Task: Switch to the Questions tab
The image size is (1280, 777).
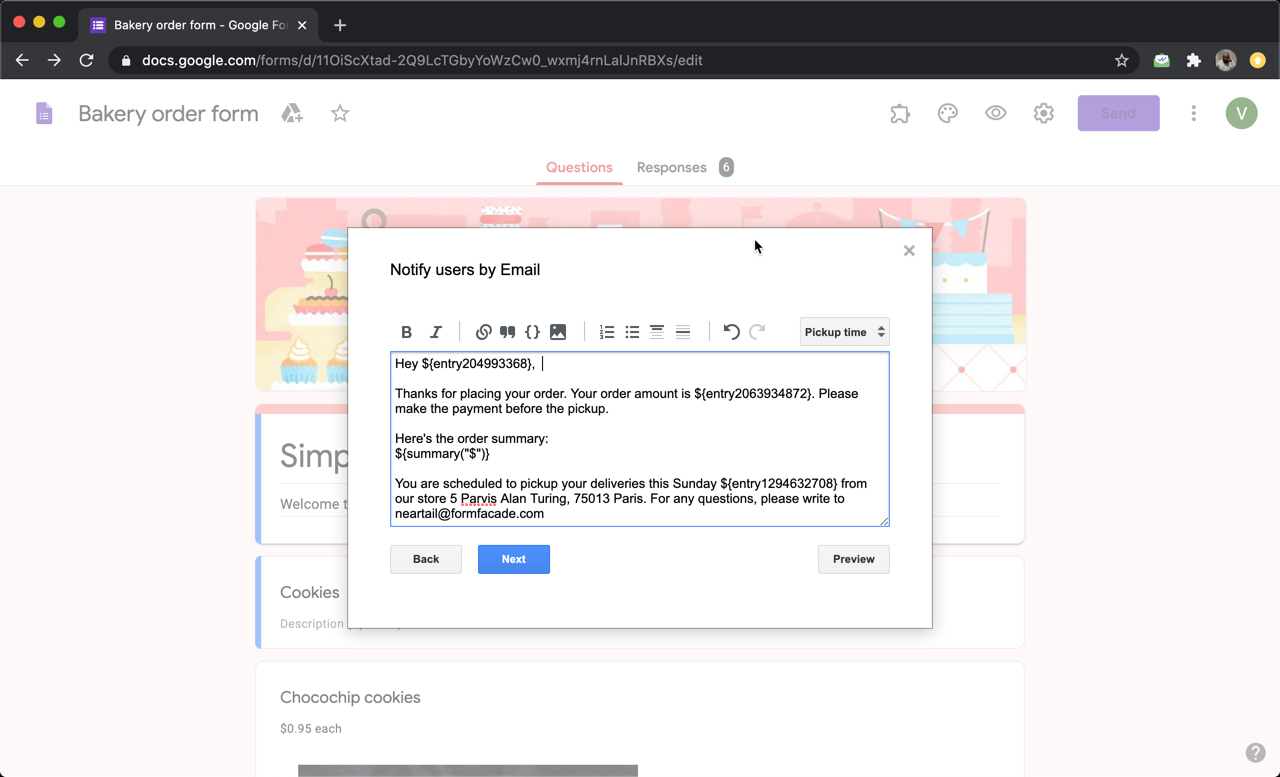Action: tap(579, 167)
